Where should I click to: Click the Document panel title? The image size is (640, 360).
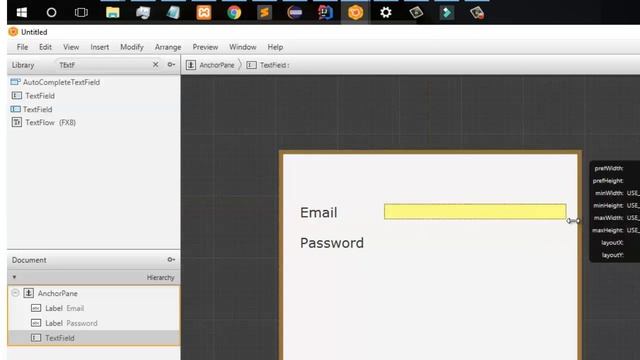[x=29, y=260]
